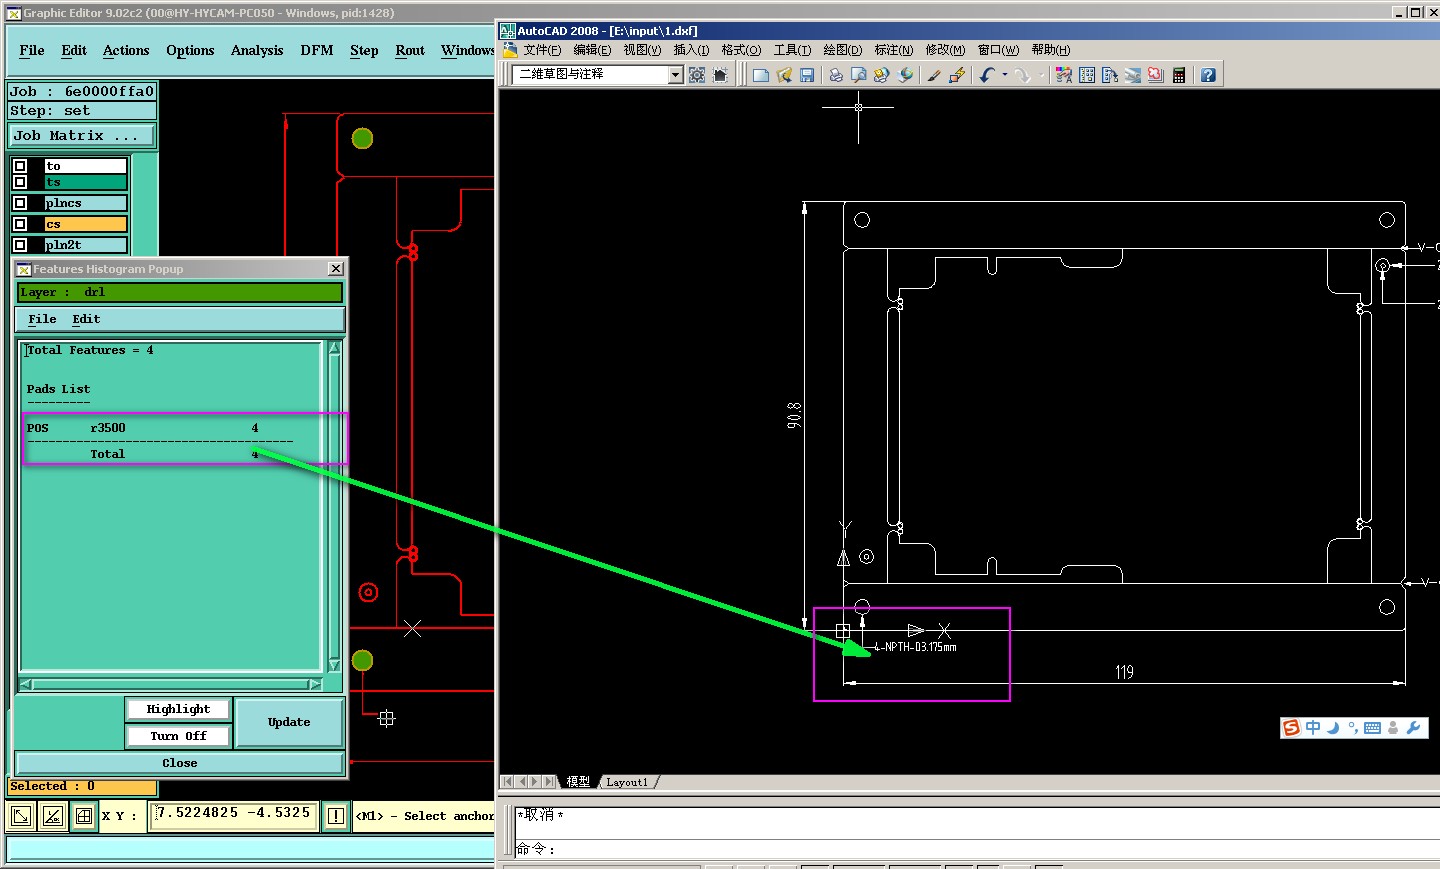
Task: Click the Turn Off button
Action: 178,736
